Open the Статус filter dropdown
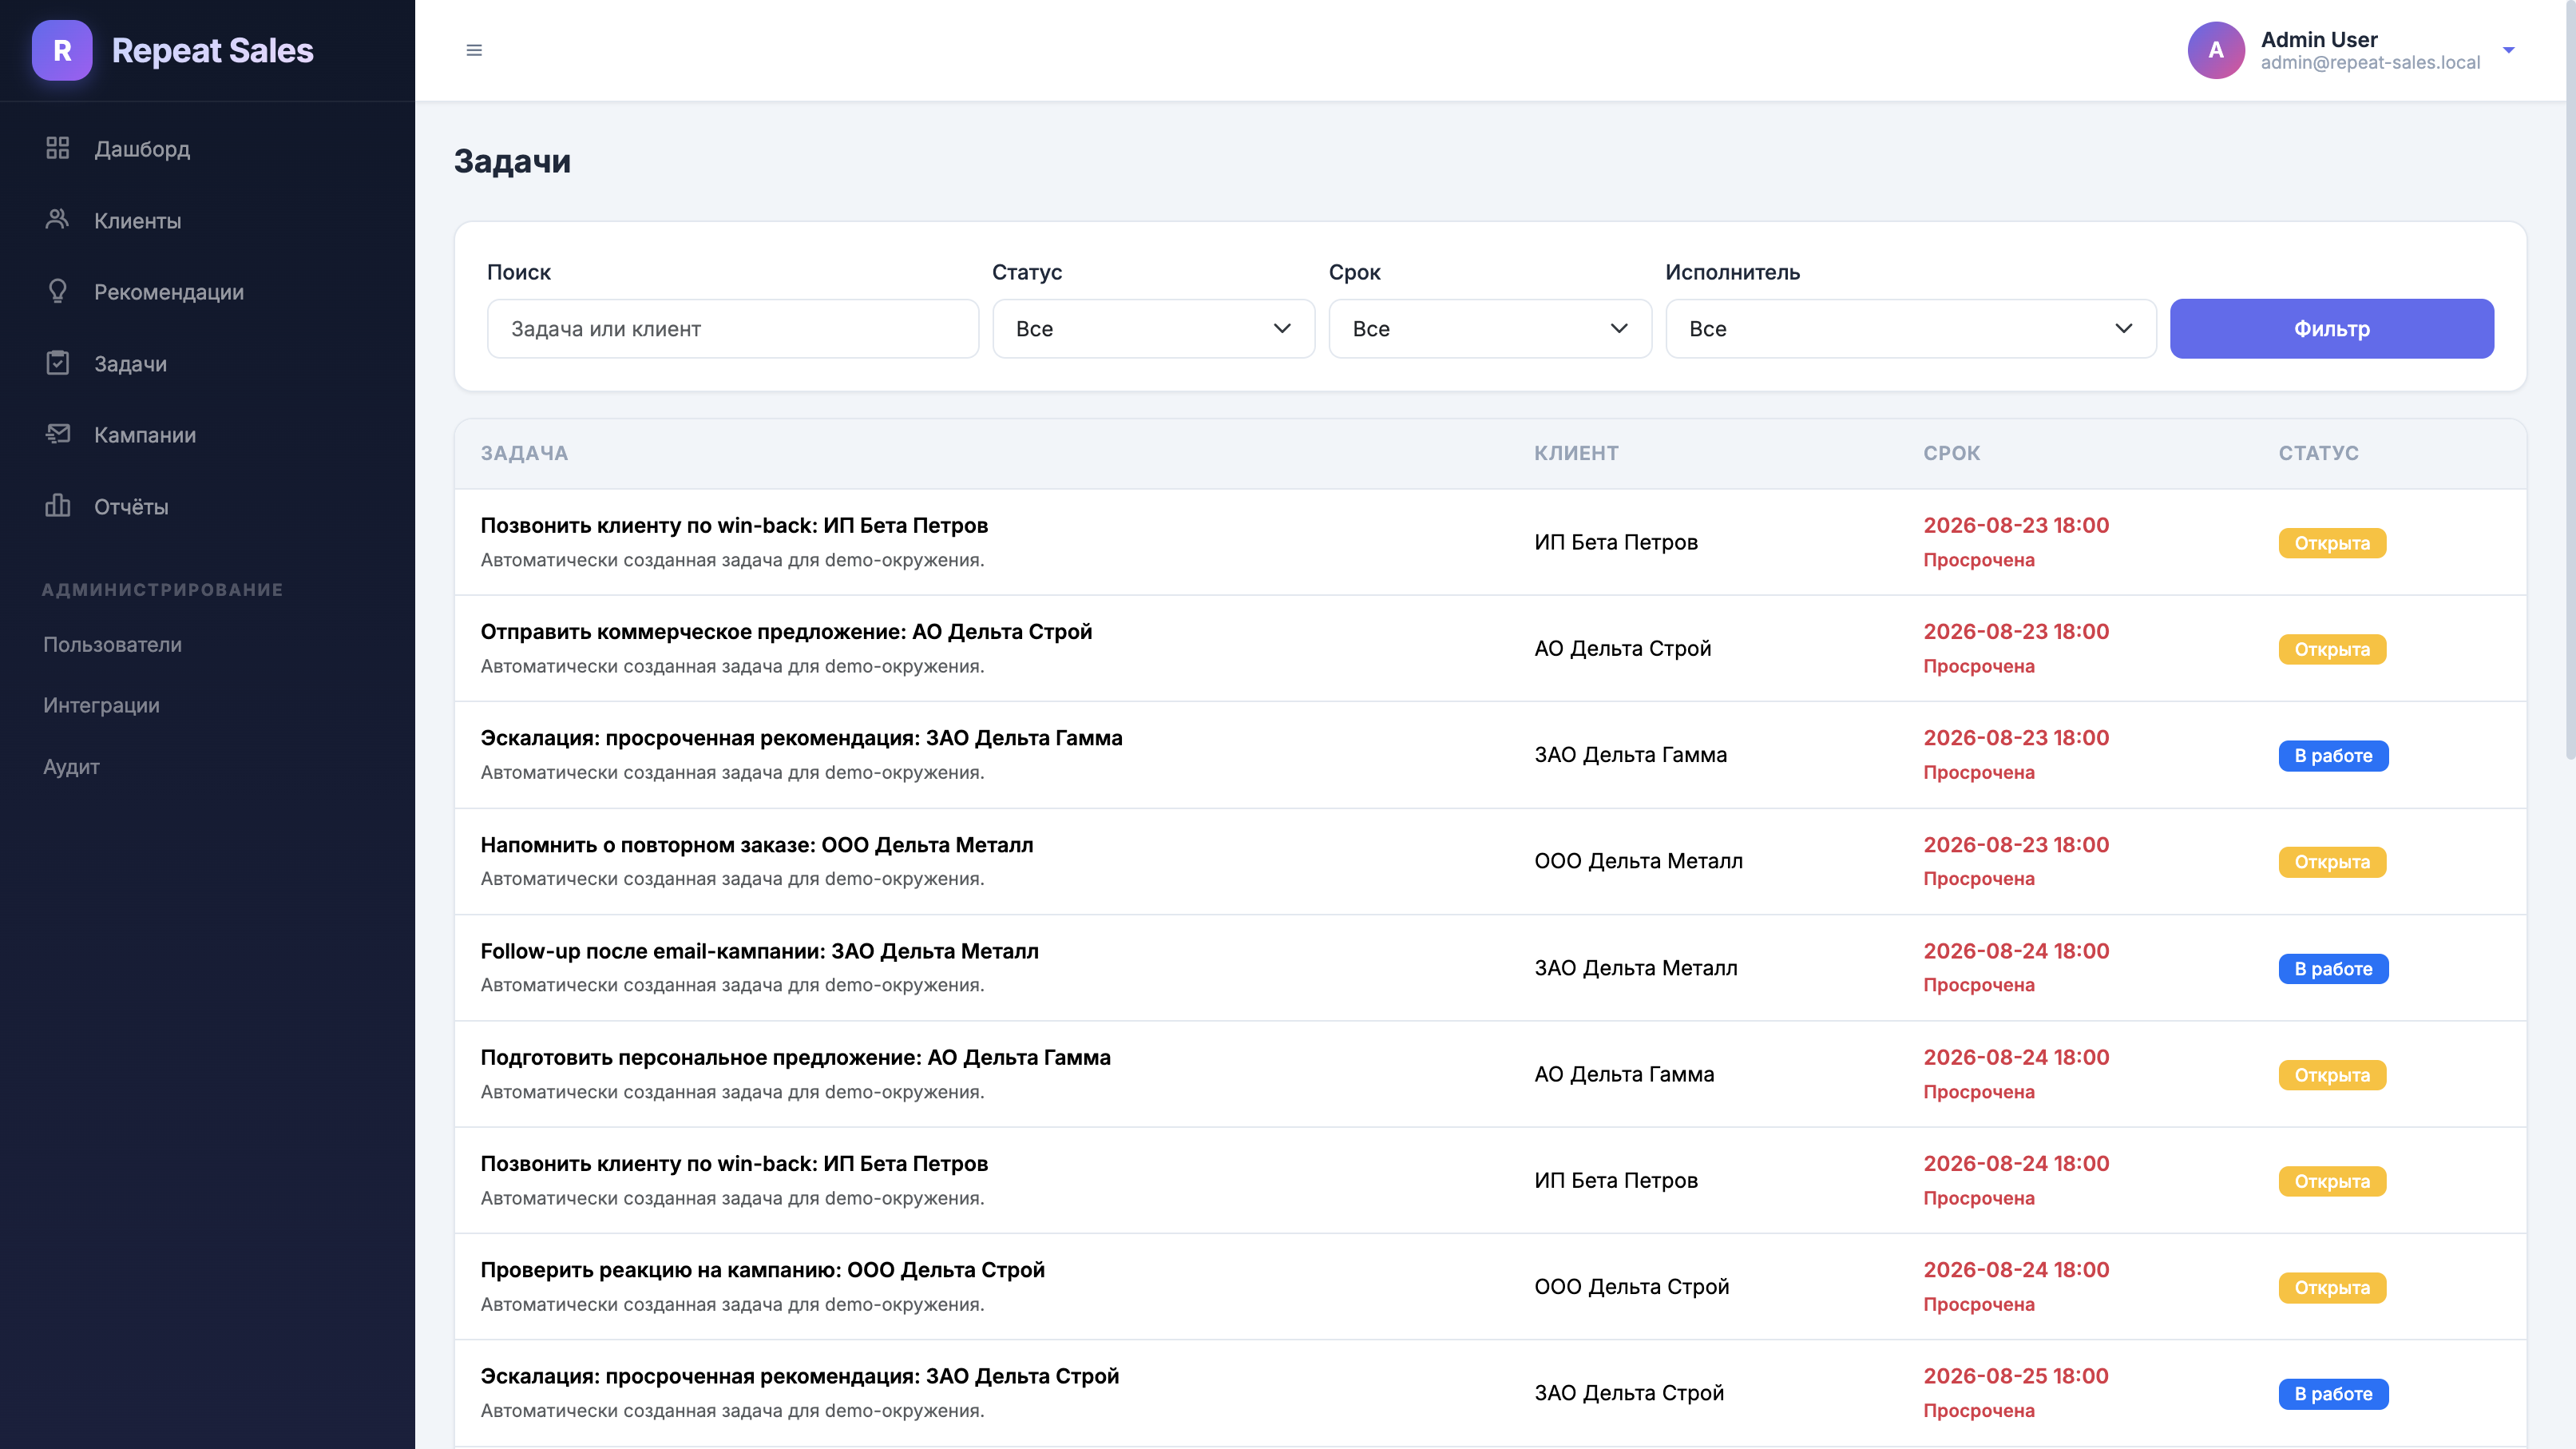The image size is (2576, 1449). (1153, 329)
